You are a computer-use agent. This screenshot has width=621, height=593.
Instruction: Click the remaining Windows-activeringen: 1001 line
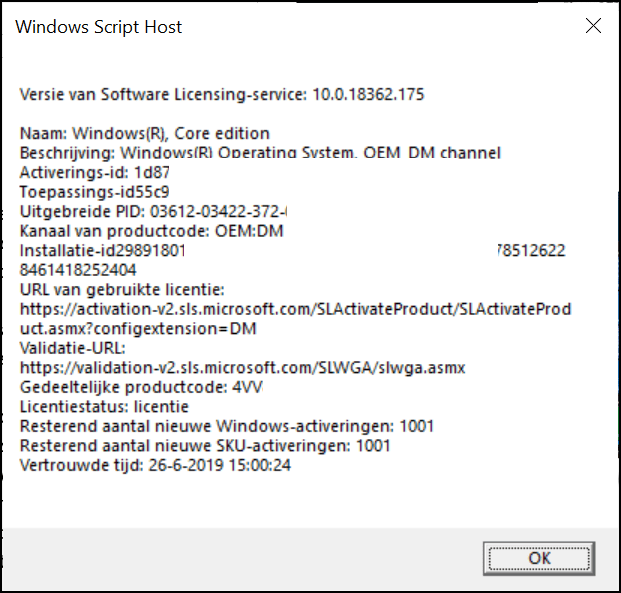tap(227, 426)
